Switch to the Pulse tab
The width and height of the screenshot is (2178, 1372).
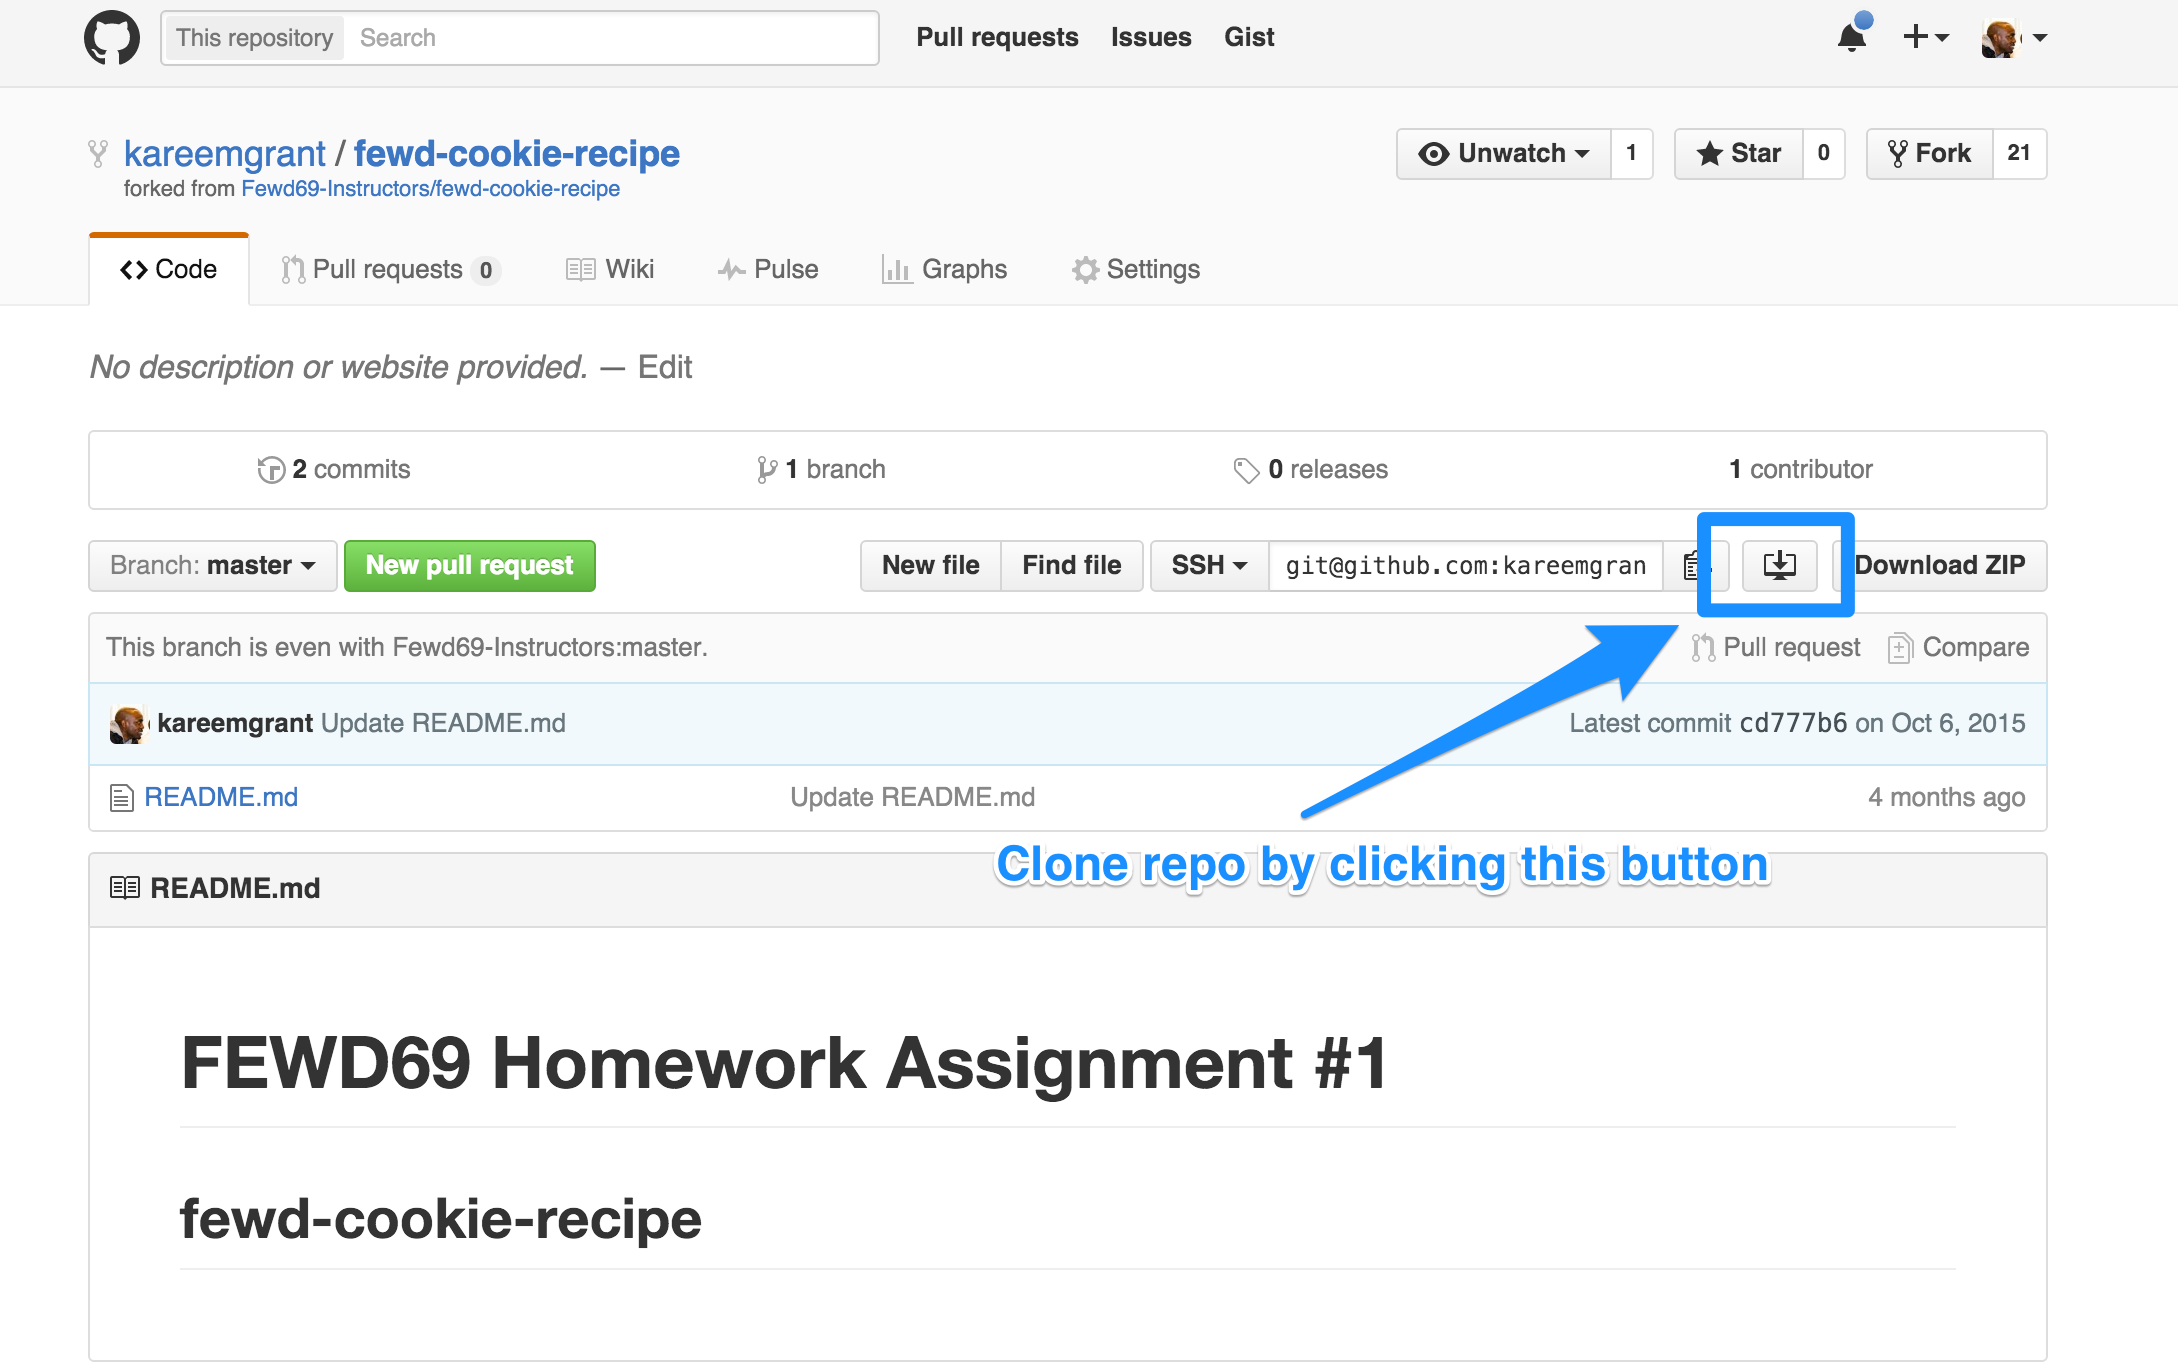coord(768,270)
